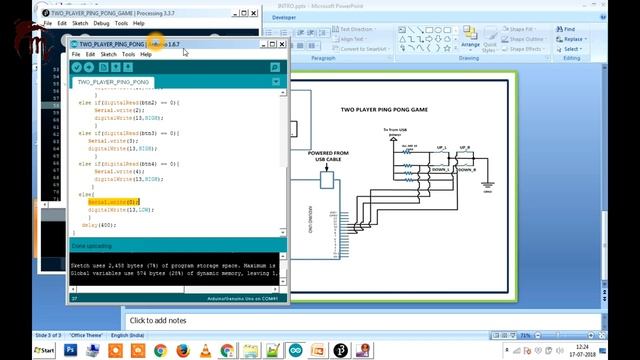Viewport: 640px width, 360px height.
Task: Click the Arduino Save sketch icon
Action: pos(128,67)
